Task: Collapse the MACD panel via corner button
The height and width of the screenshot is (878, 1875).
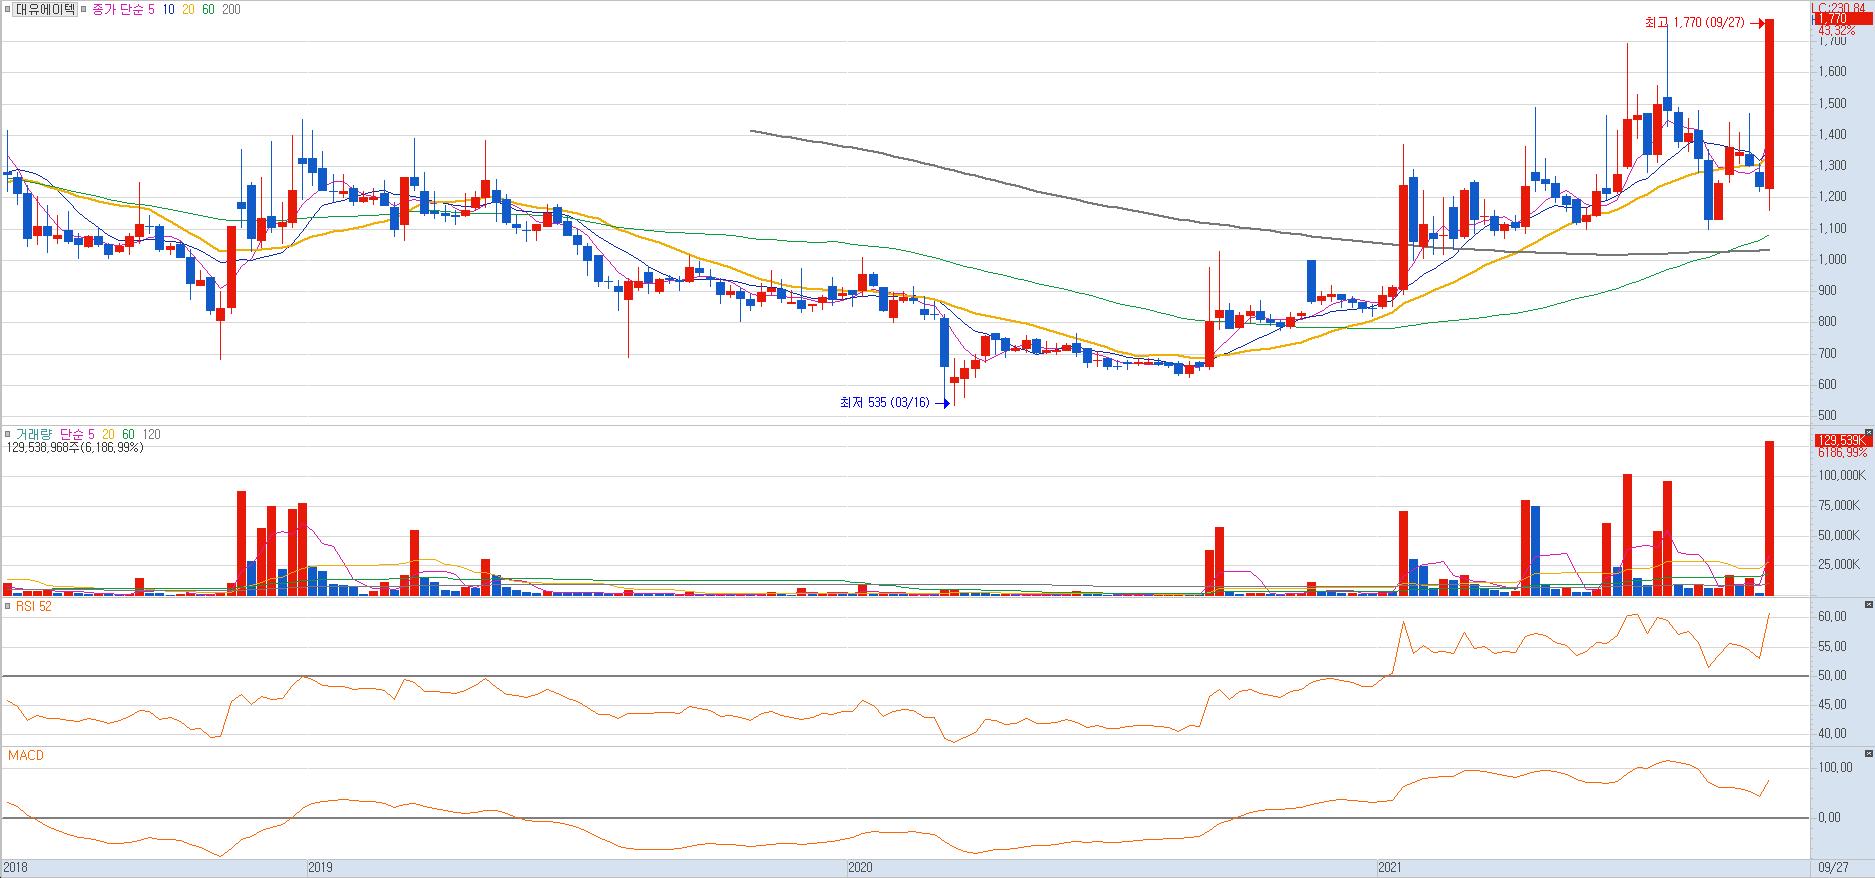Action: pos(1868,754)
